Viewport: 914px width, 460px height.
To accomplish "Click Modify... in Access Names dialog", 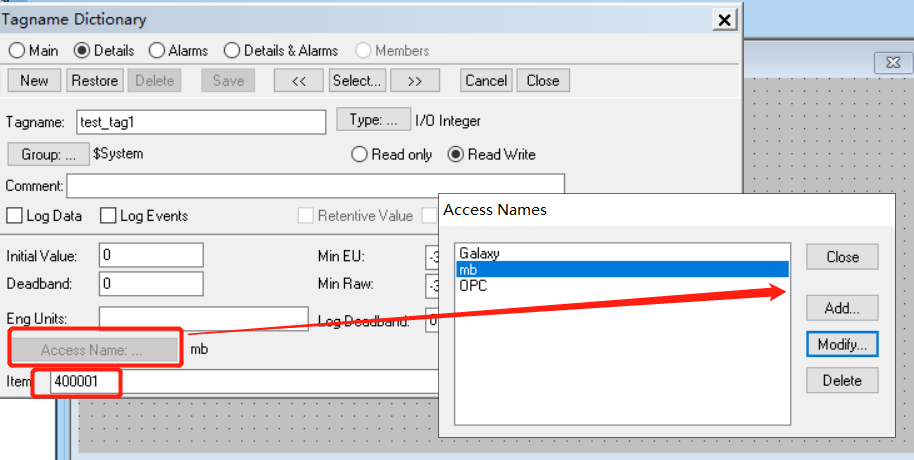I will tap(842, 345).
